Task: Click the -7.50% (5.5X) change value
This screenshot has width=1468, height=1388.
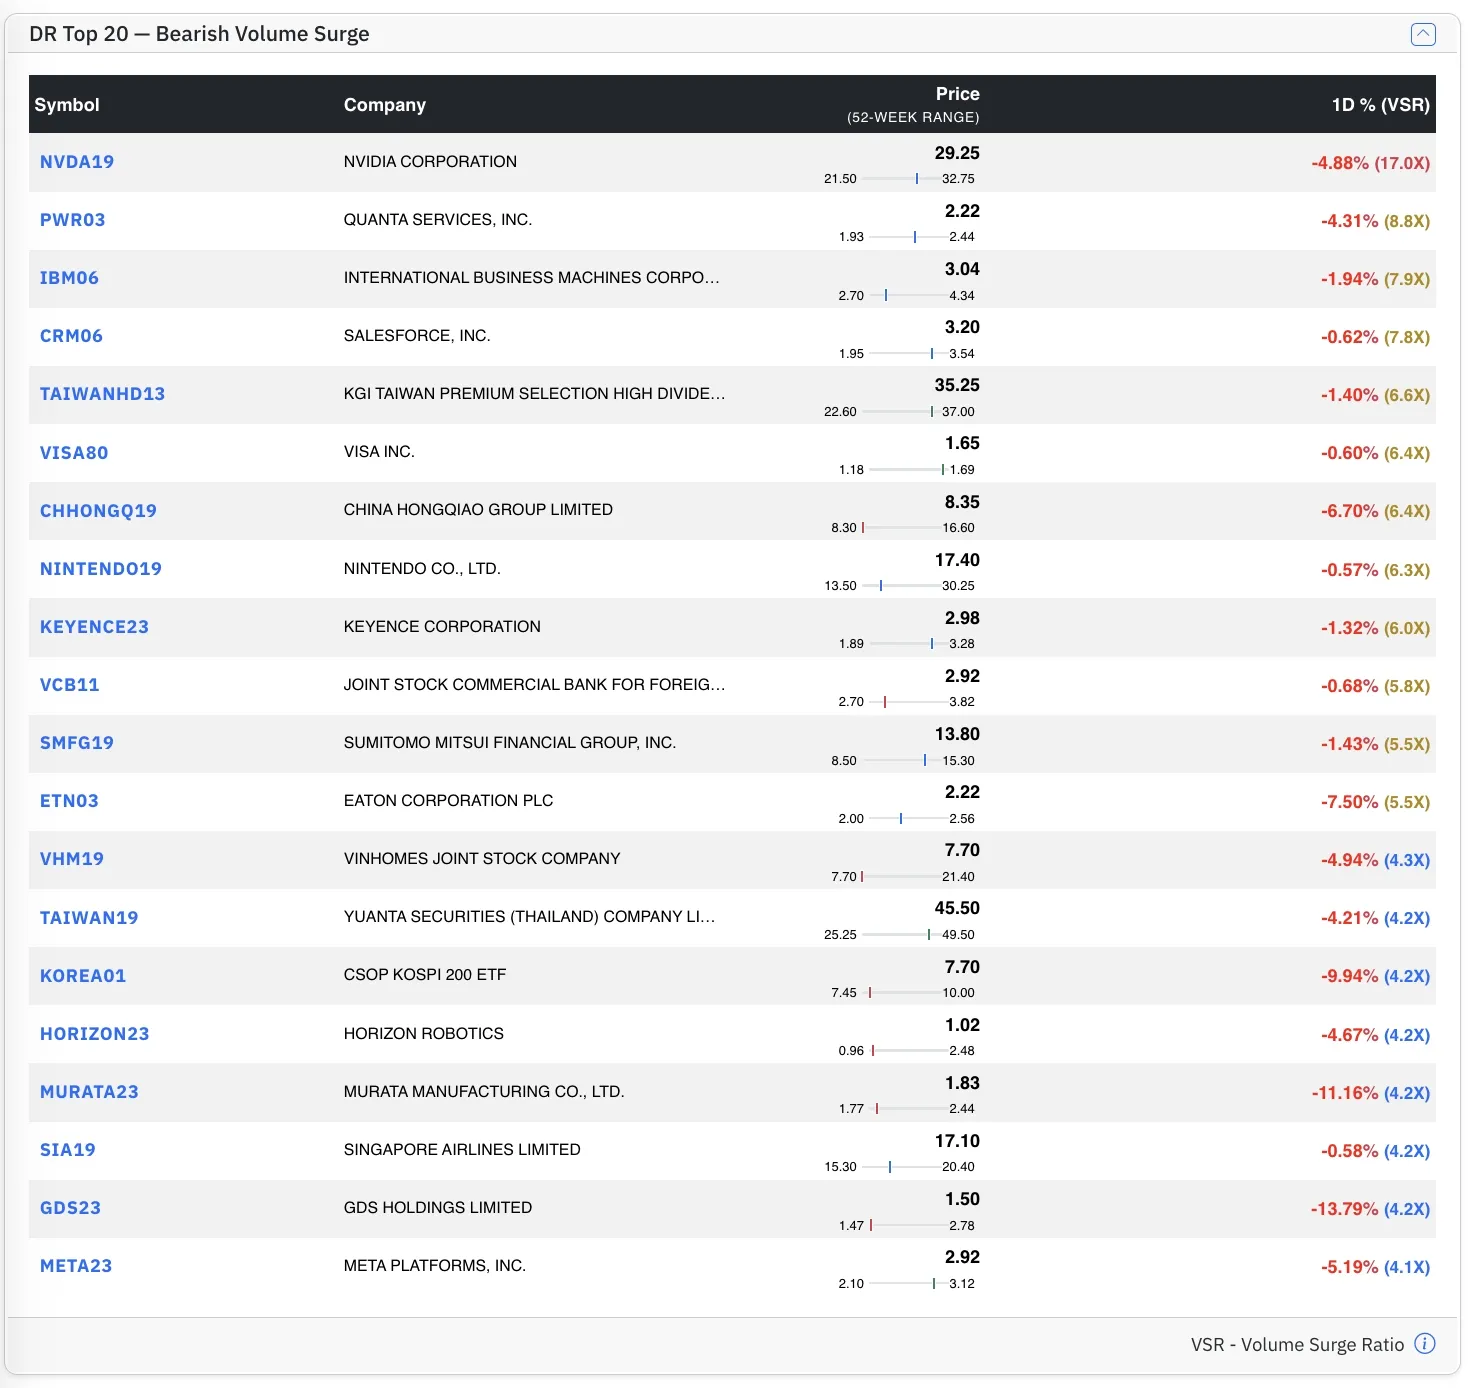Action: tap(1375, 802)
